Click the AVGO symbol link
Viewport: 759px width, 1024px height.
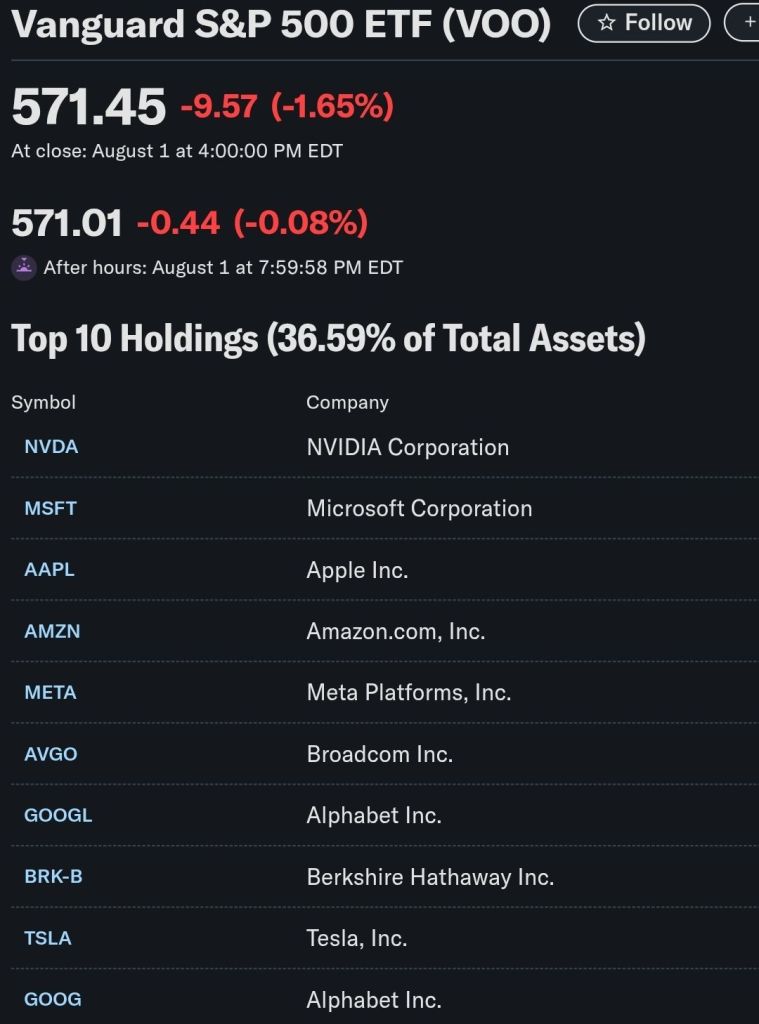click(x=50, y=754)
